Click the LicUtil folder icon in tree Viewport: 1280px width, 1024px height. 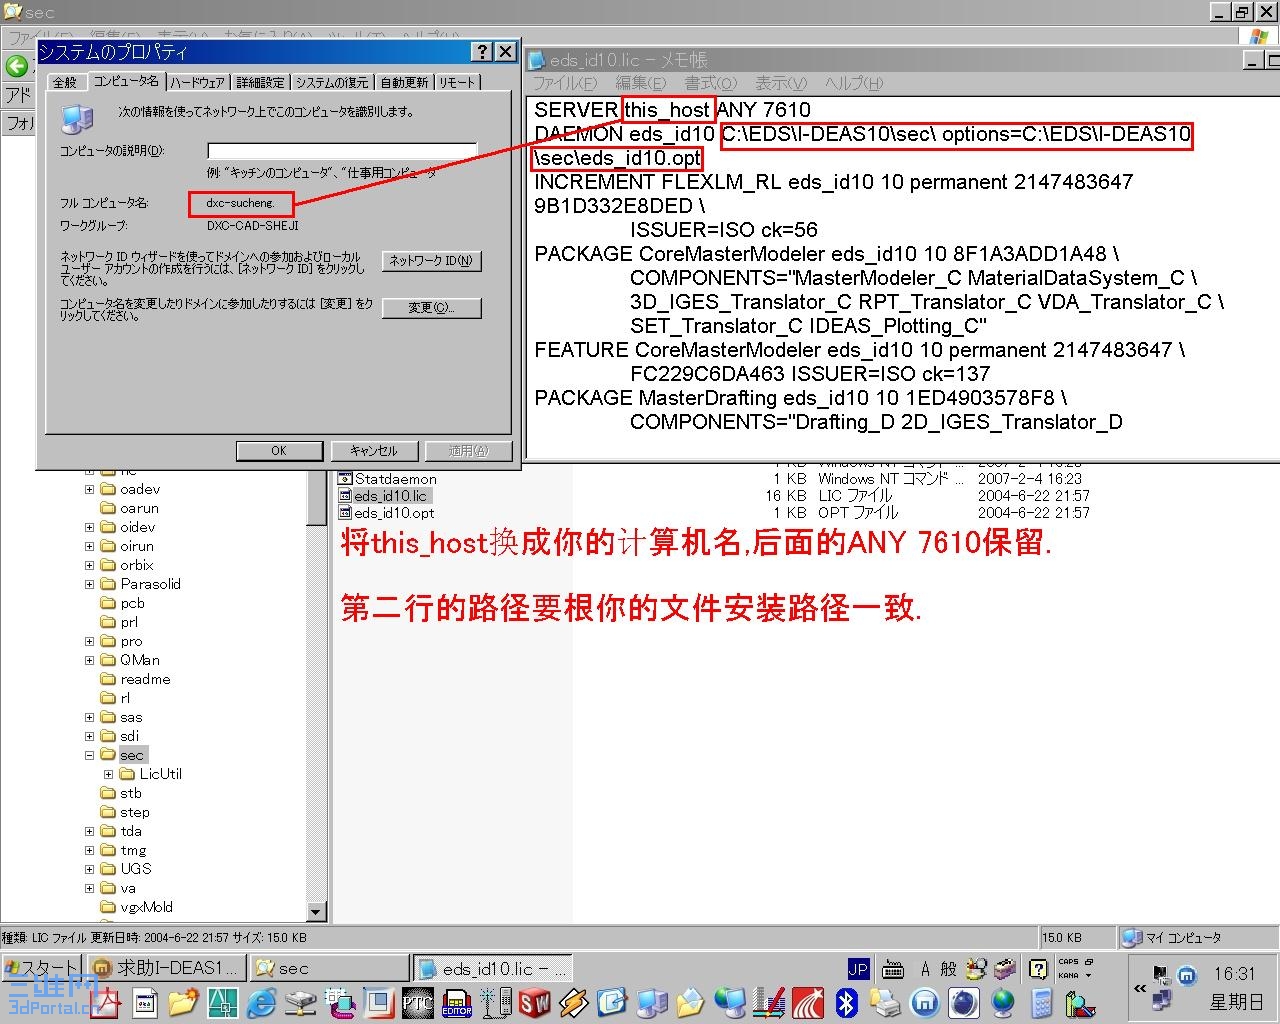point(128,774)
